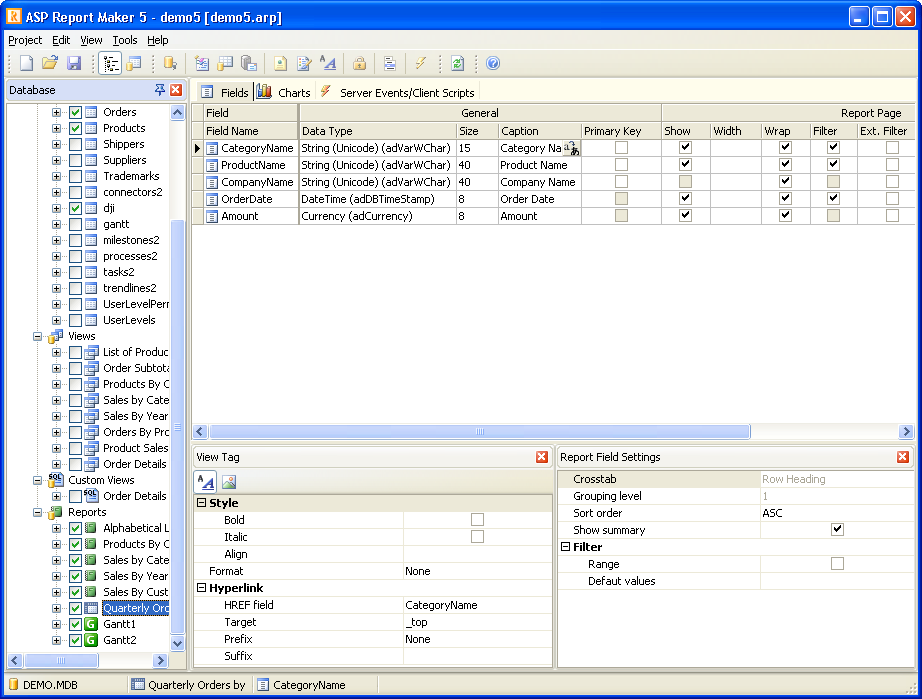Click the database tree scroll down arrow
Screen dimensions: 922x699
pos(178,644)
